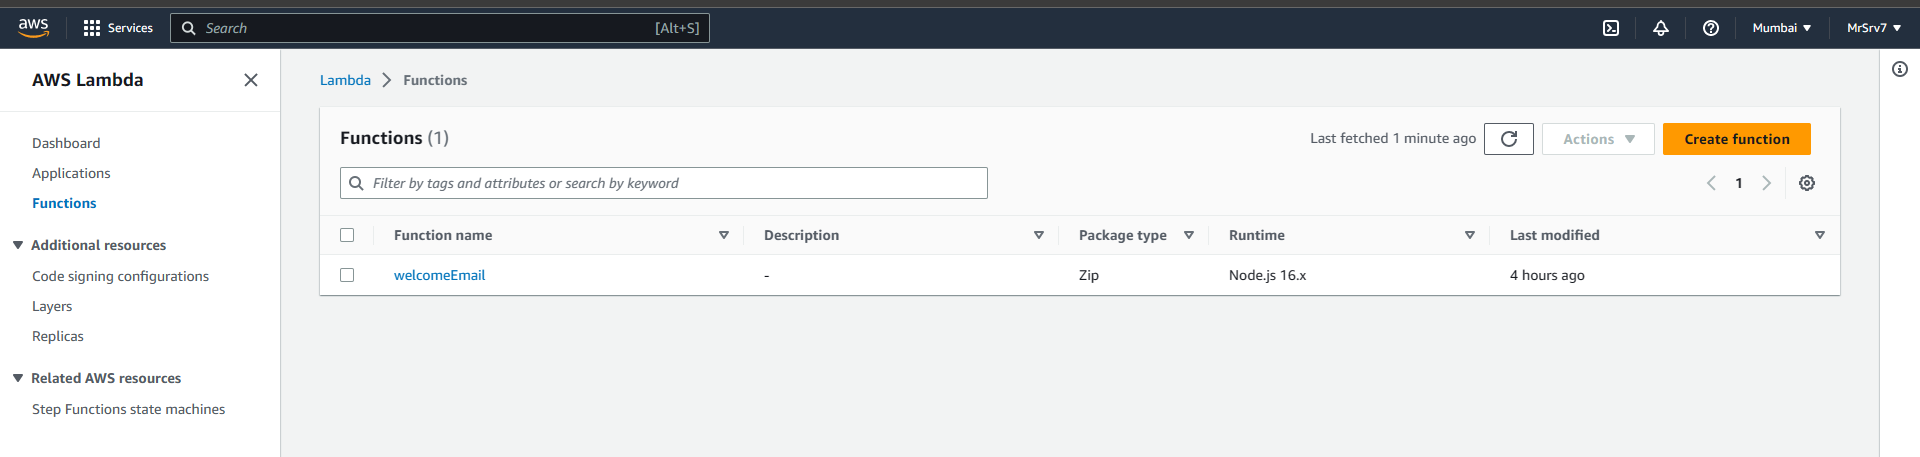Screen dimensions: 1920x457
Task: Collapse the Related AWS resources section
Action: tap(18, 378)
